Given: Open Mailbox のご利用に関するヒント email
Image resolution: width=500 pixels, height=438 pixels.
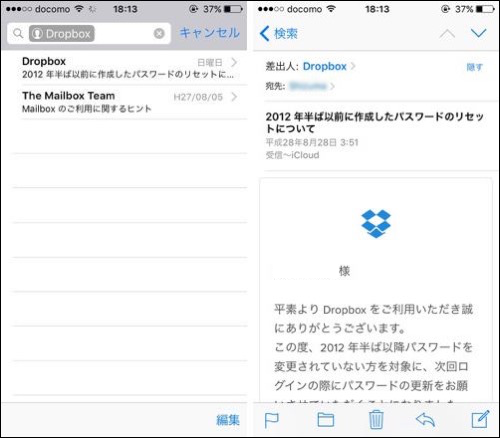Looking at the screenshot, I should pos(130,102).
